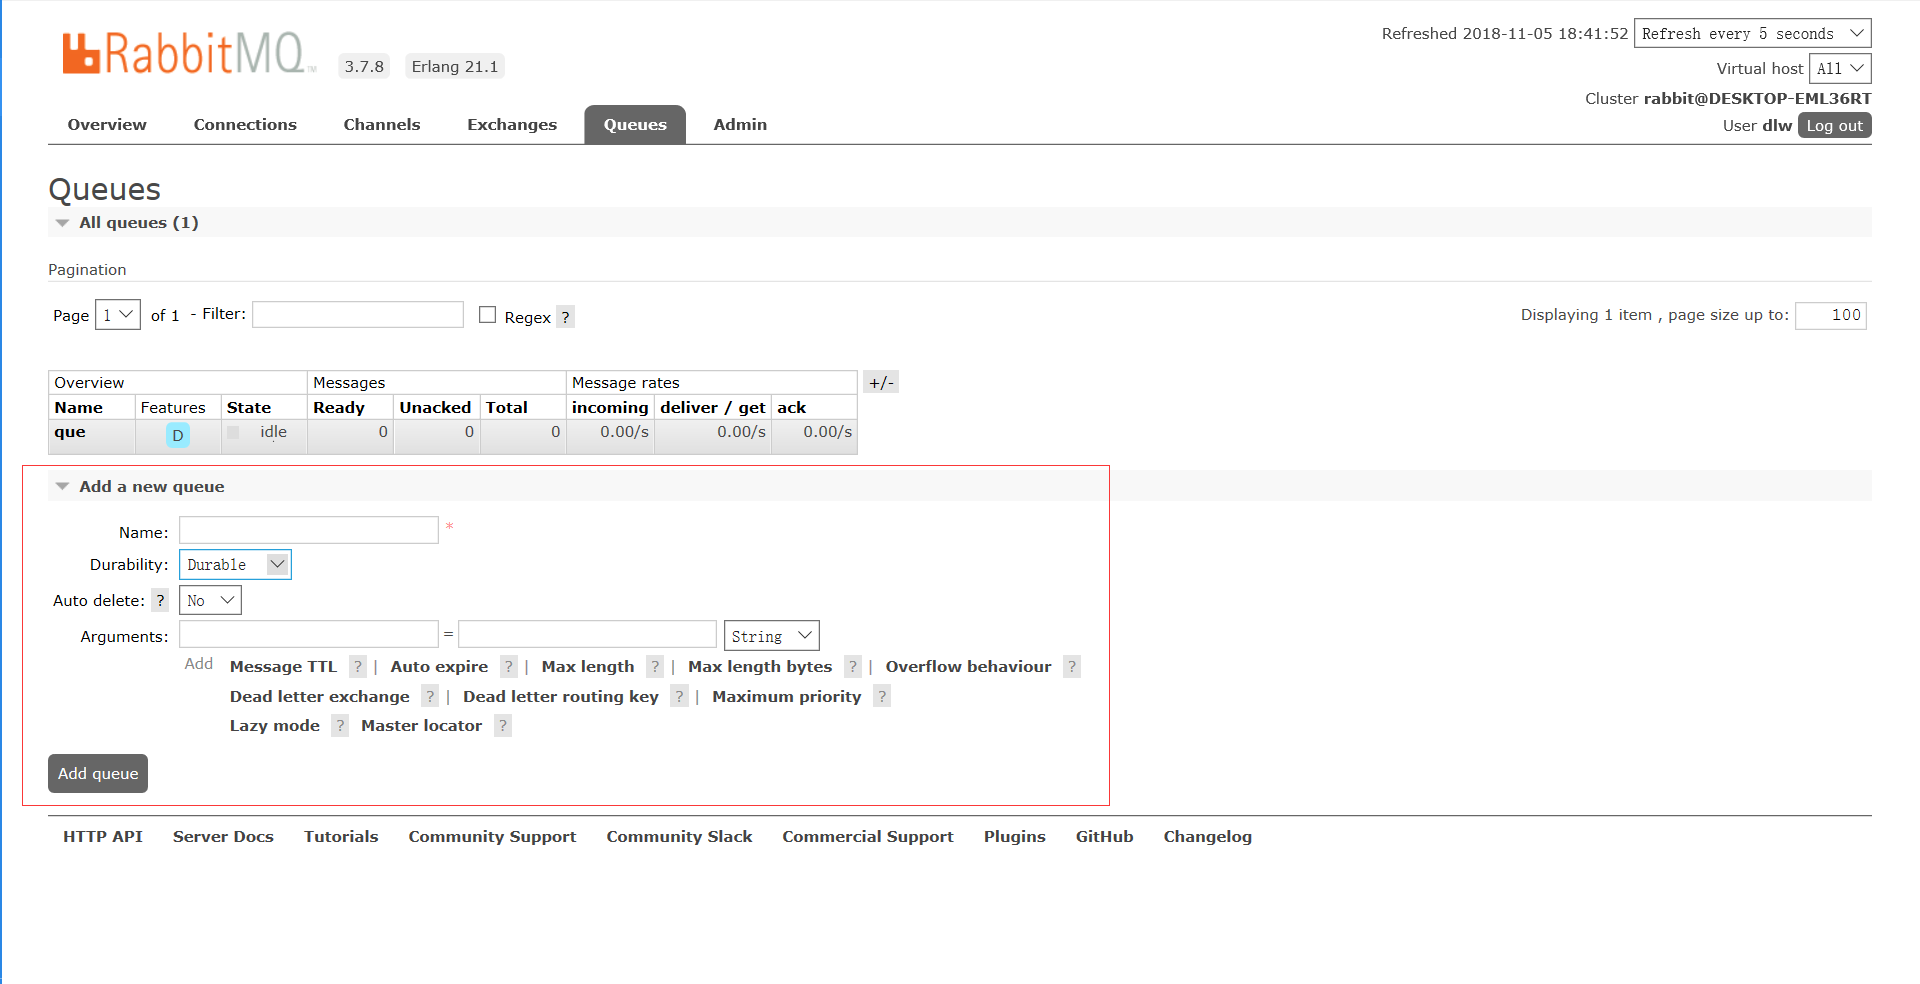Viewport: 1920px width, 984px height.
Task: Focus the Arguments key field
Action: [x=309, y=634]
